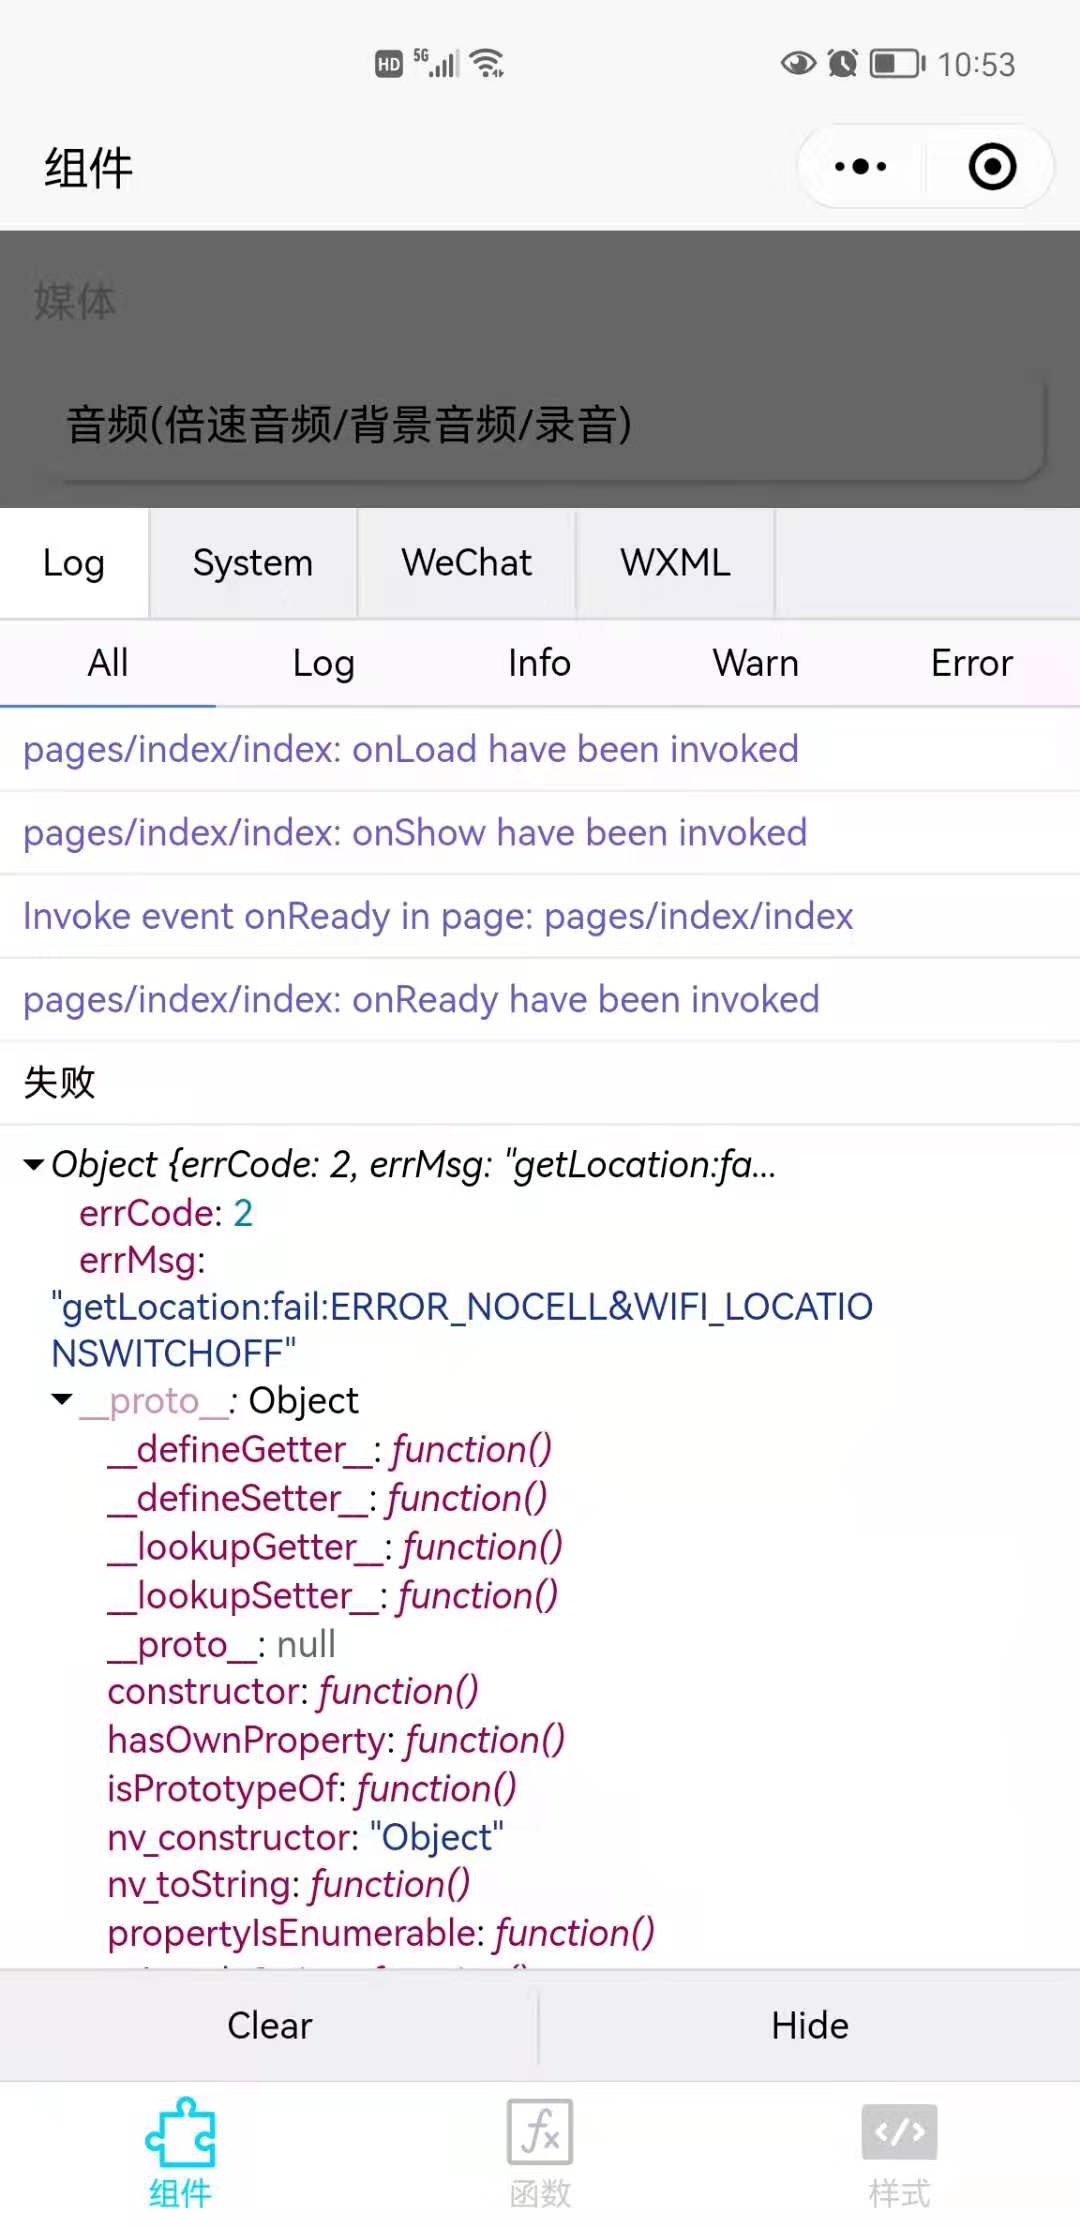The width and height of the screenshot is (1080, 2227).
Task: Open the 函数 fx tab icon
Action: [x=540, y=2131]
